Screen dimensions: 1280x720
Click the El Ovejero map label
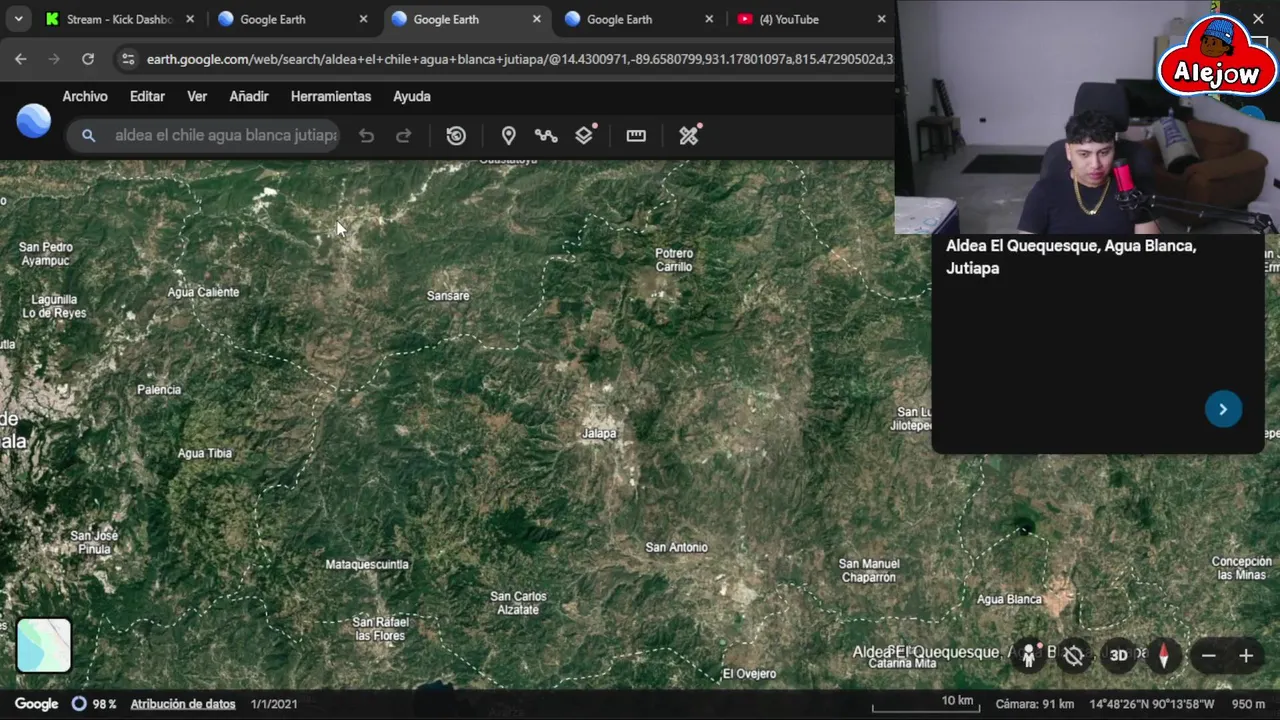click(749, 674)
